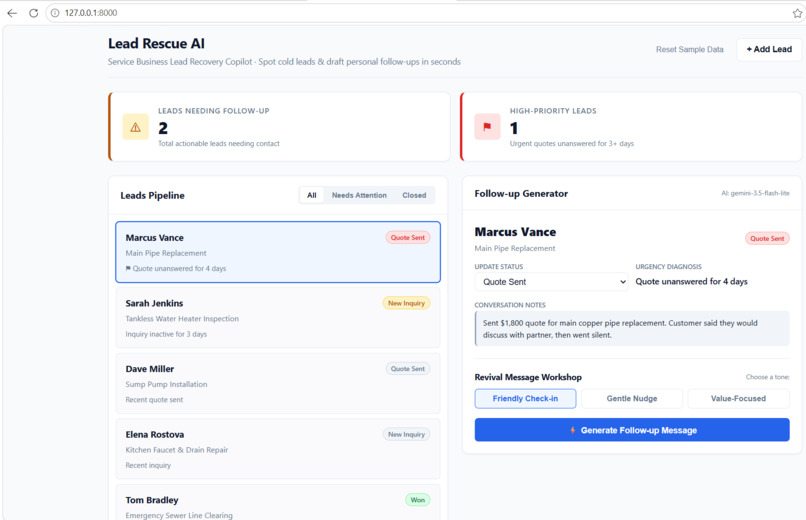
Task: Click the Quote Sent badge on Marcus Vance's pipeline card
Action: tap(408, 237)
